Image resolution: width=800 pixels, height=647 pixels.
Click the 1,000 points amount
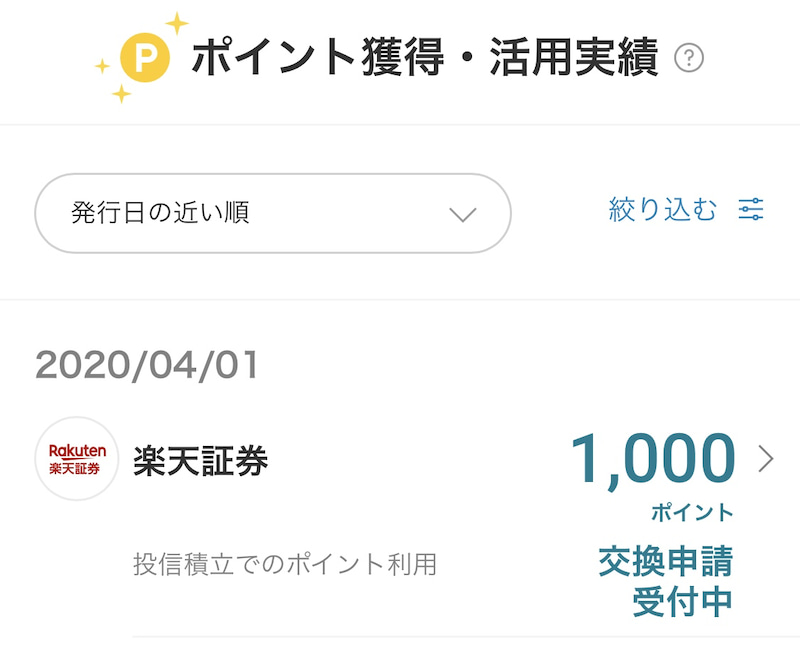[x=653, y=461]
